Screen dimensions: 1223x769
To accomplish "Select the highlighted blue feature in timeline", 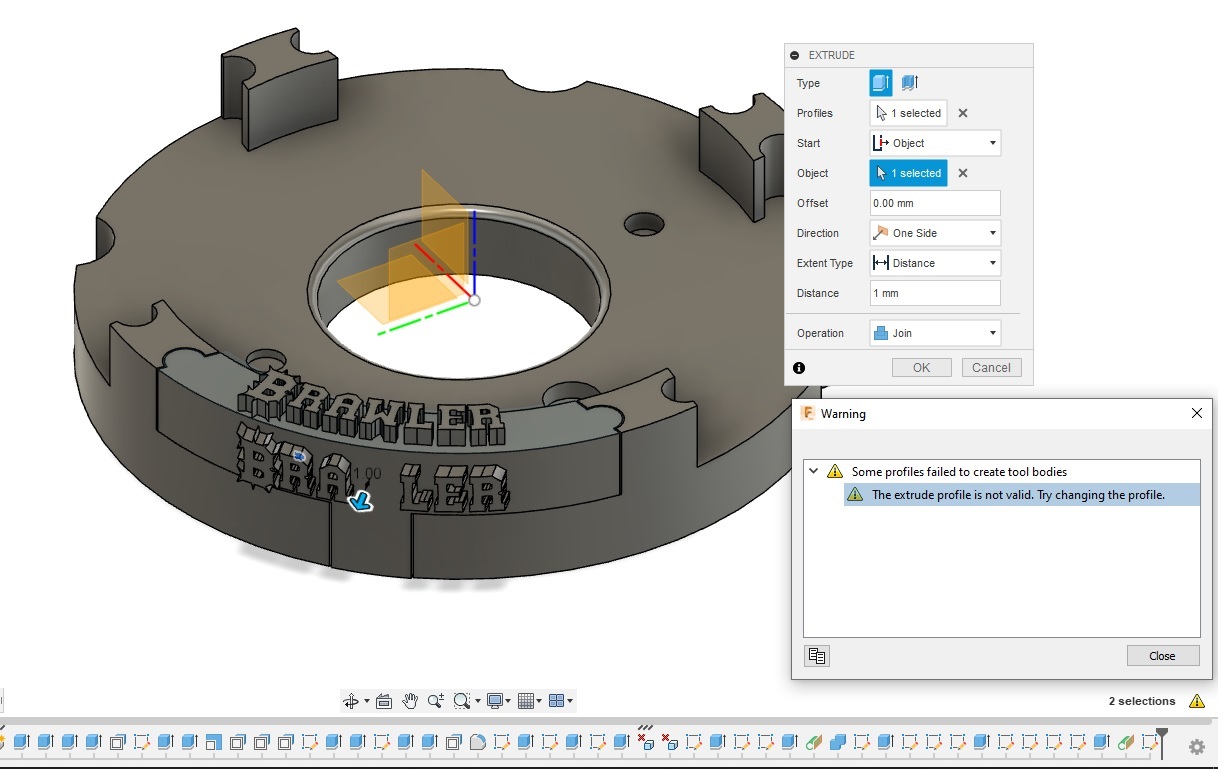I will coord(213,742).
